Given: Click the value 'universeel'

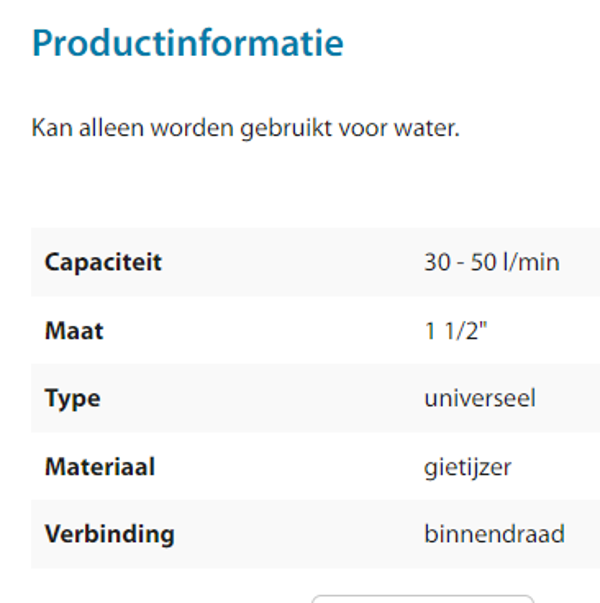Looking at the screenshot, I should click(x=480, y=398).
